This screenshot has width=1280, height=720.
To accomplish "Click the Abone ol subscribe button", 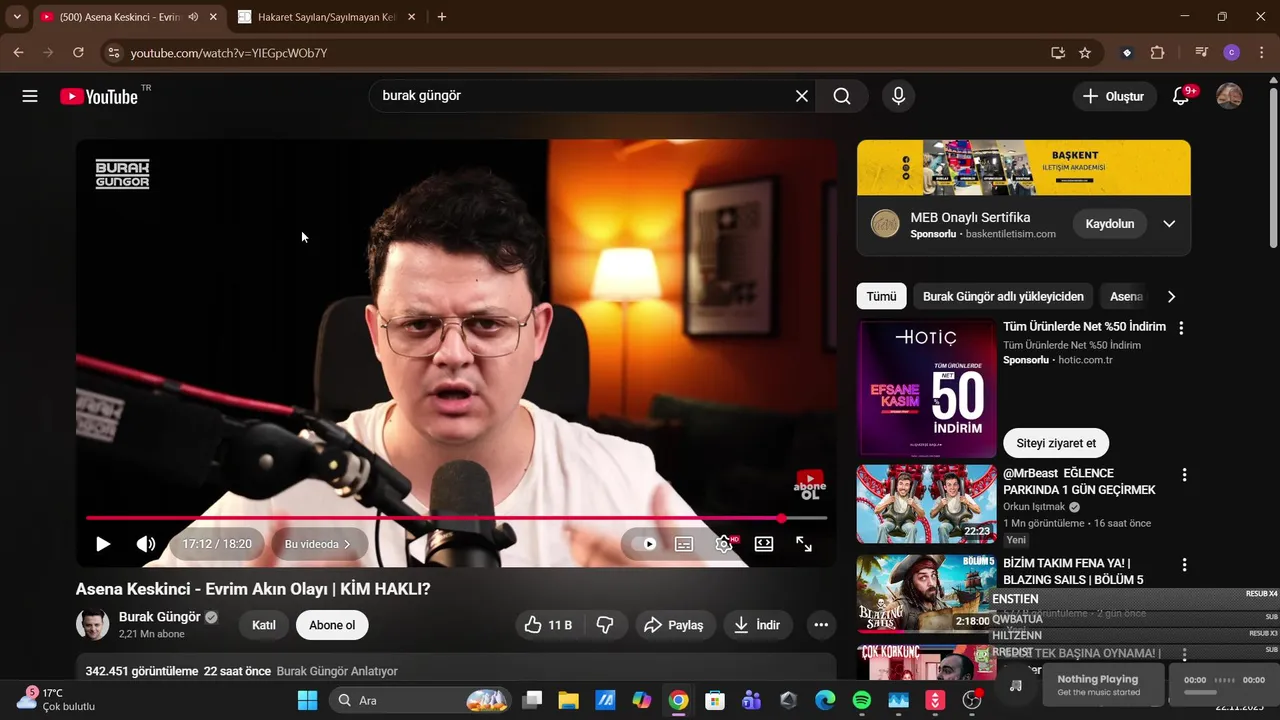I will pos(332,625).
